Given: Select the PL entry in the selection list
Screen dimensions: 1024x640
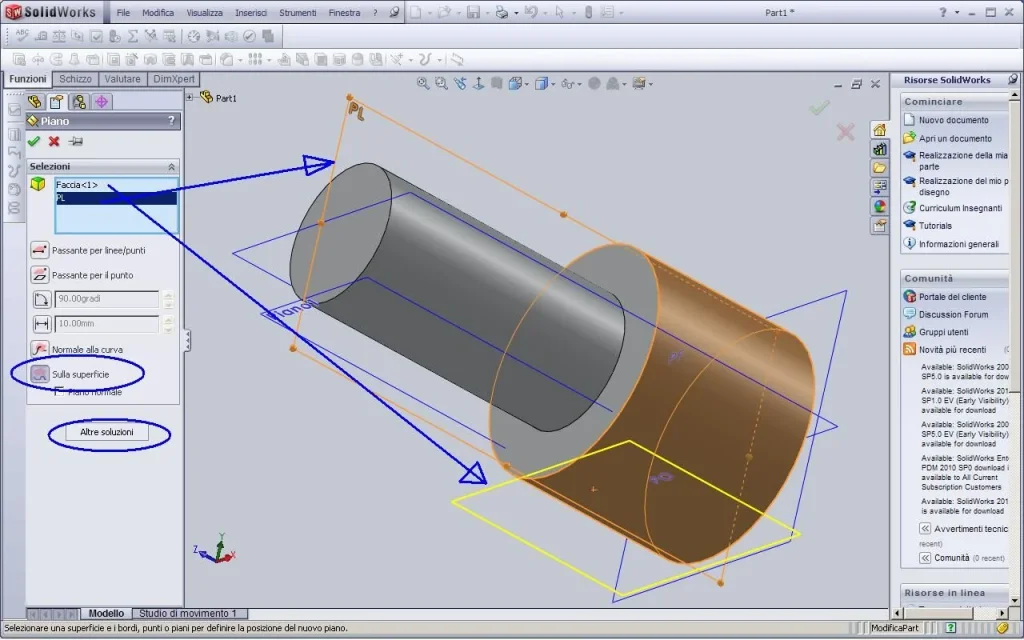Looking at the screenshot, I should [116, 198].
